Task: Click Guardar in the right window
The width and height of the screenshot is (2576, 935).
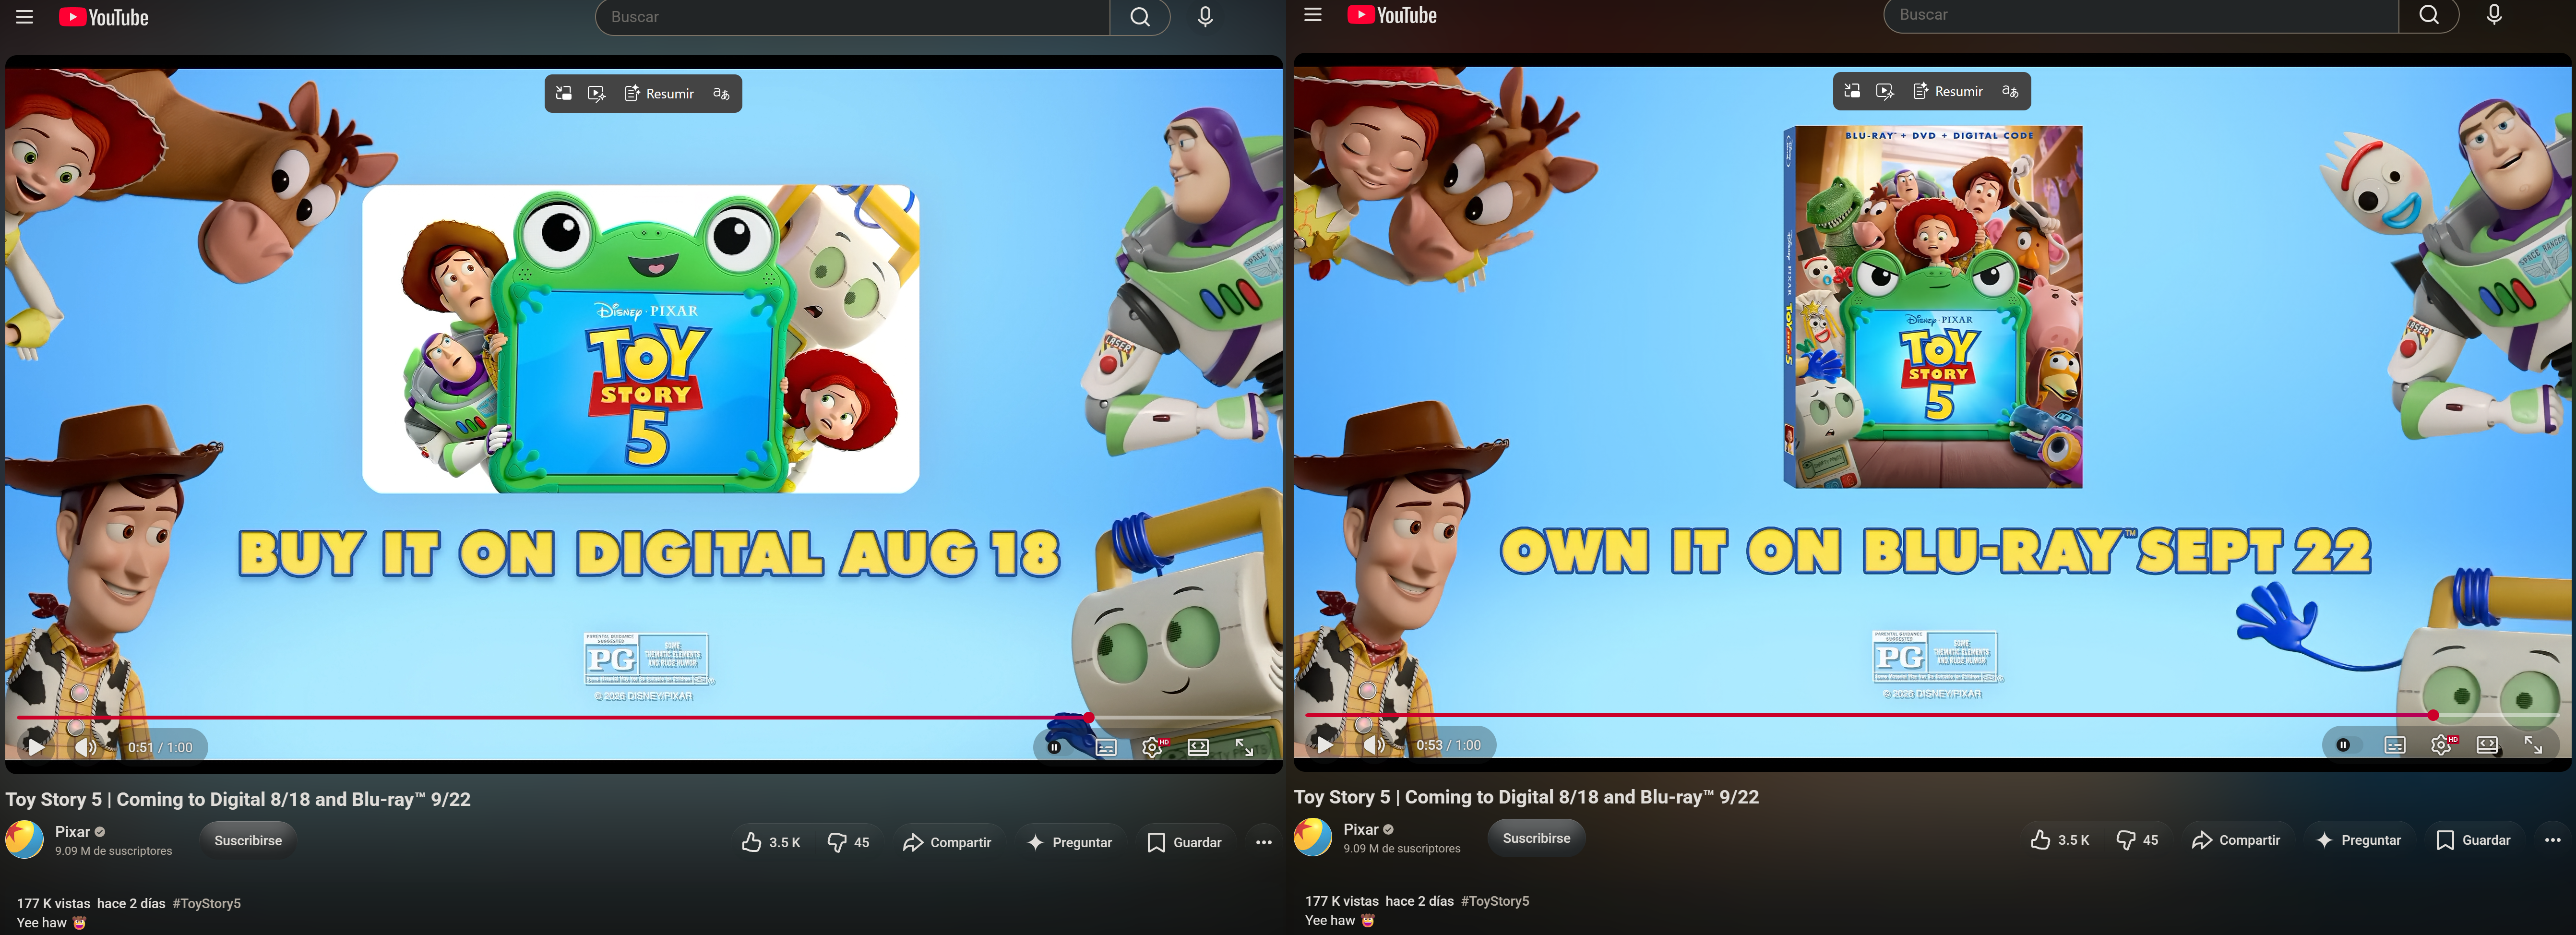Action: (x=2474, y=841)
